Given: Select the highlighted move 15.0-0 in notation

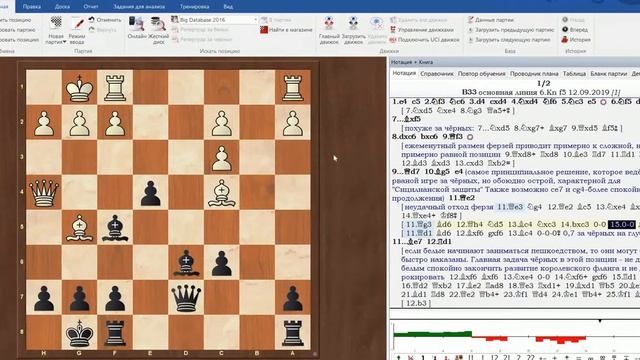Looking at the screenshot, I should [622, 224].
